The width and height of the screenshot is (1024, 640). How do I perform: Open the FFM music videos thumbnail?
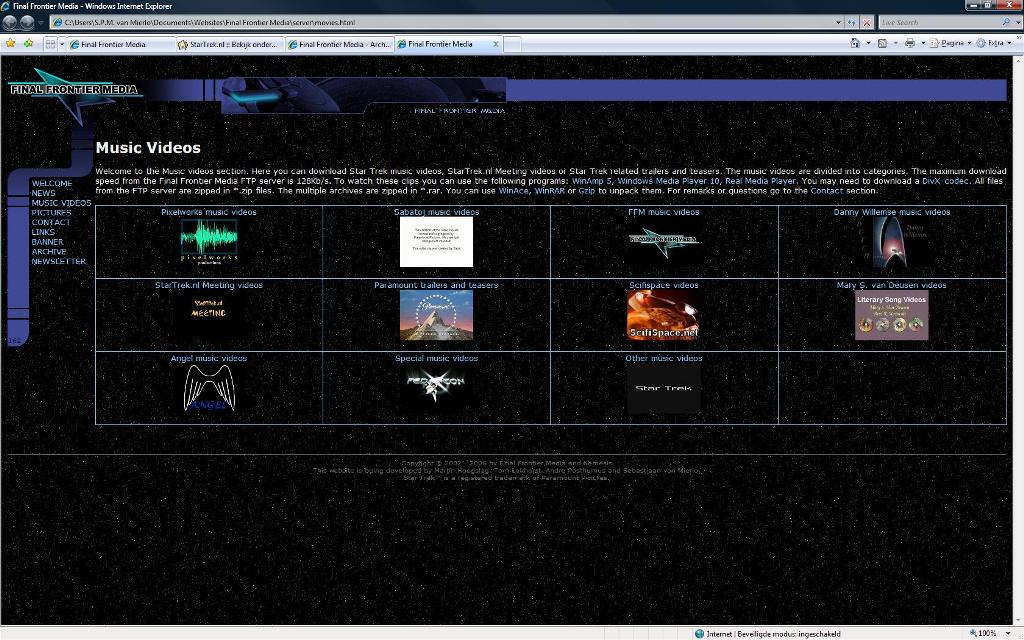[x=664, y=242]
